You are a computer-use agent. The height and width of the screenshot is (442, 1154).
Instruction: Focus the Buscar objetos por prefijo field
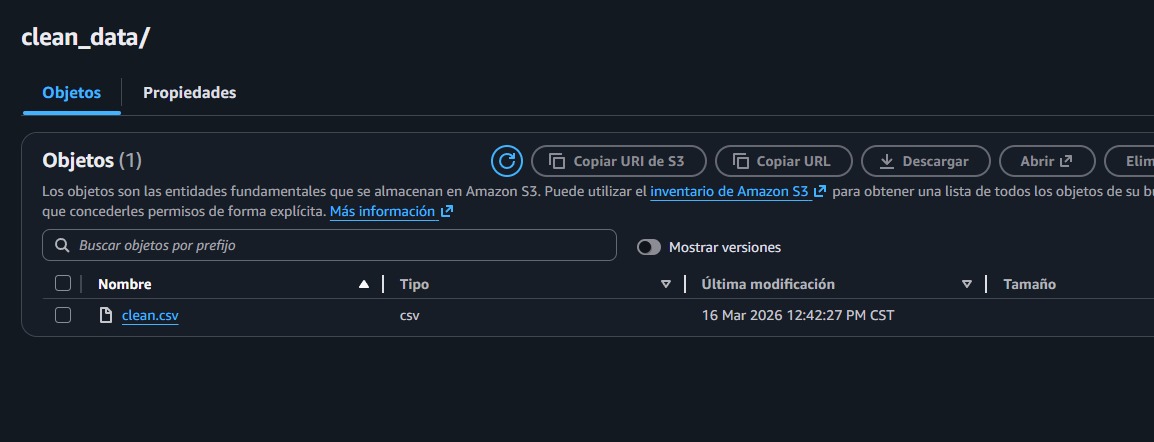click(x=340, y=245)
